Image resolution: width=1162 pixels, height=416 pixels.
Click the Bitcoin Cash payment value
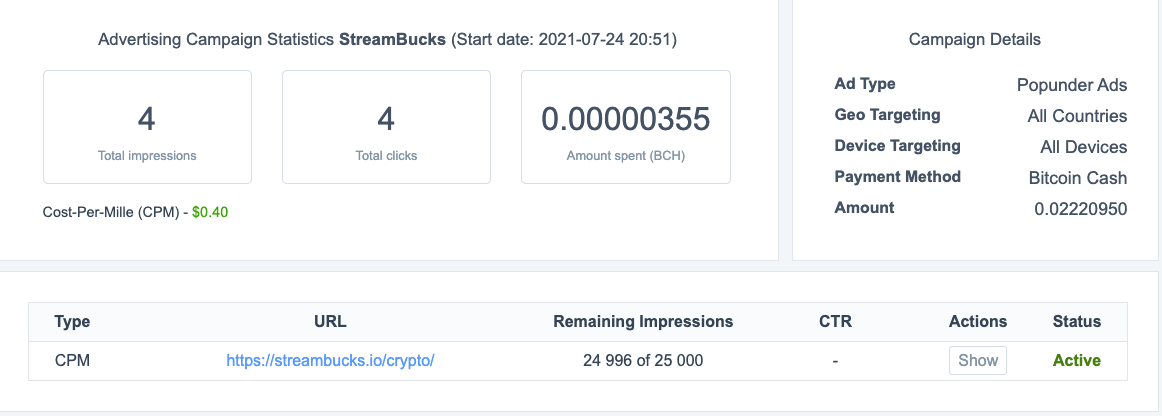tap(1078, 178)
